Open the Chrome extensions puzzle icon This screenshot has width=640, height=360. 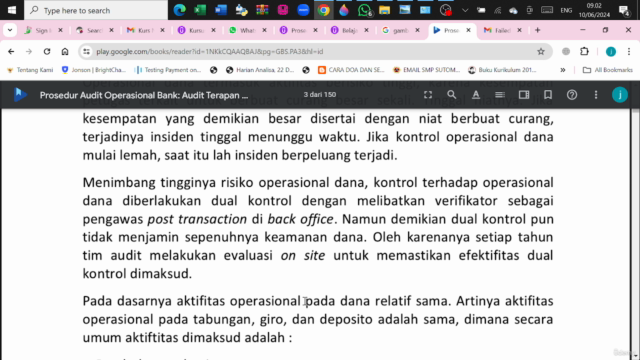[x=584, y=51]
